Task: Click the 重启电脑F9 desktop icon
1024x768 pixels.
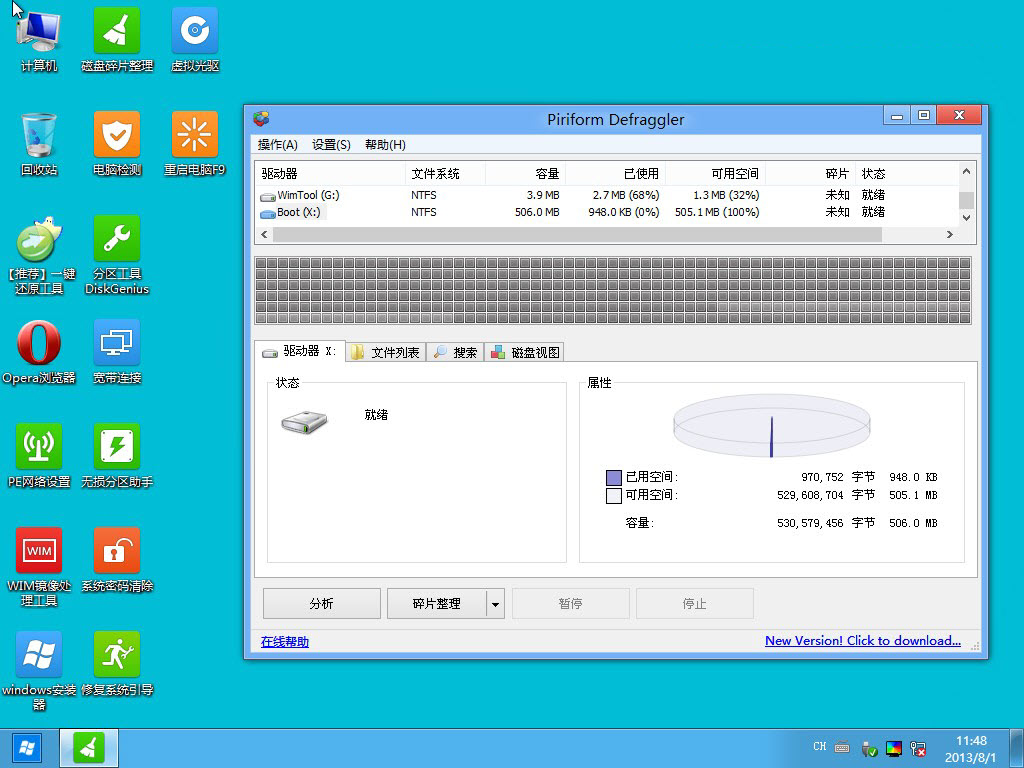Action: [195, 144]
